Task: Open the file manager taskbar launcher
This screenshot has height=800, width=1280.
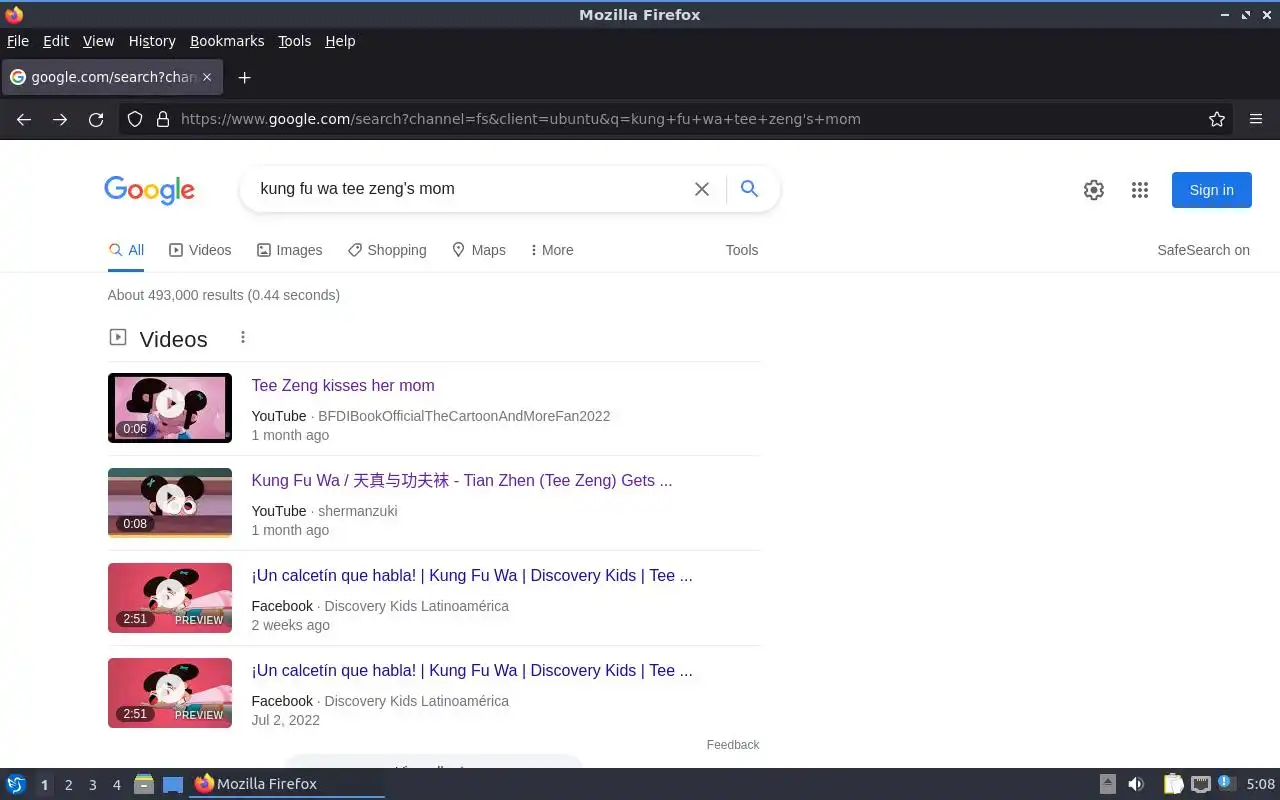Action: [x=144, y=784]
